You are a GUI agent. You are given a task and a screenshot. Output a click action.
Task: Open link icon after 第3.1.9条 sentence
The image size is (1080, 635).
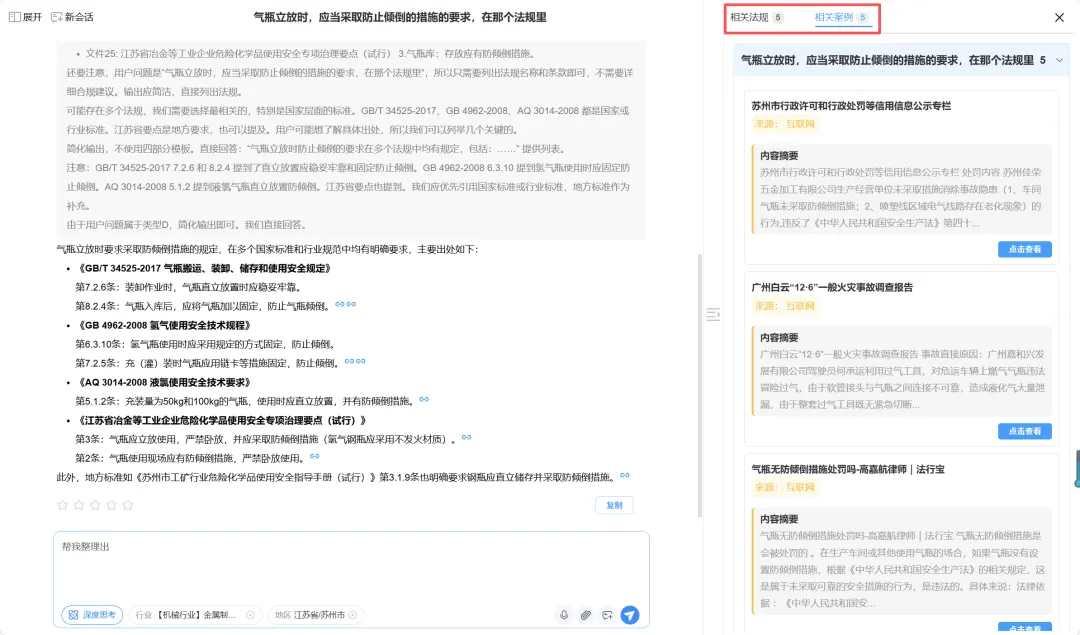625,476
